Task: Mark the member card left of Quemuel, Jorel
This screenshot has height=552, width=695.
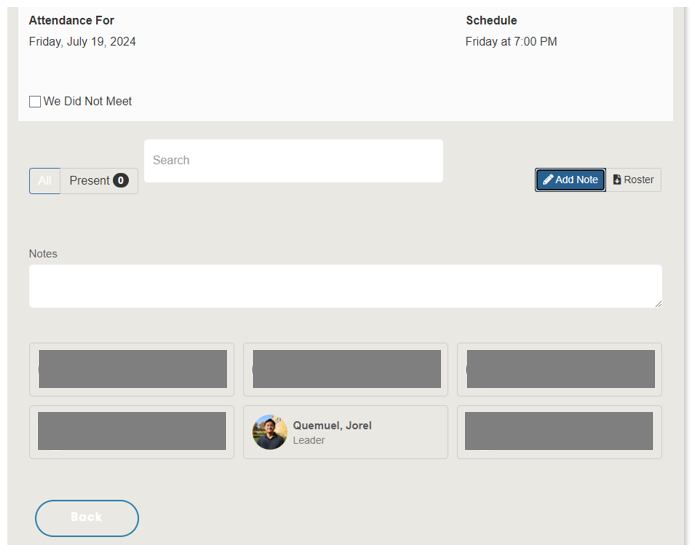Action: pyautogui.click(x=132, y=432)
